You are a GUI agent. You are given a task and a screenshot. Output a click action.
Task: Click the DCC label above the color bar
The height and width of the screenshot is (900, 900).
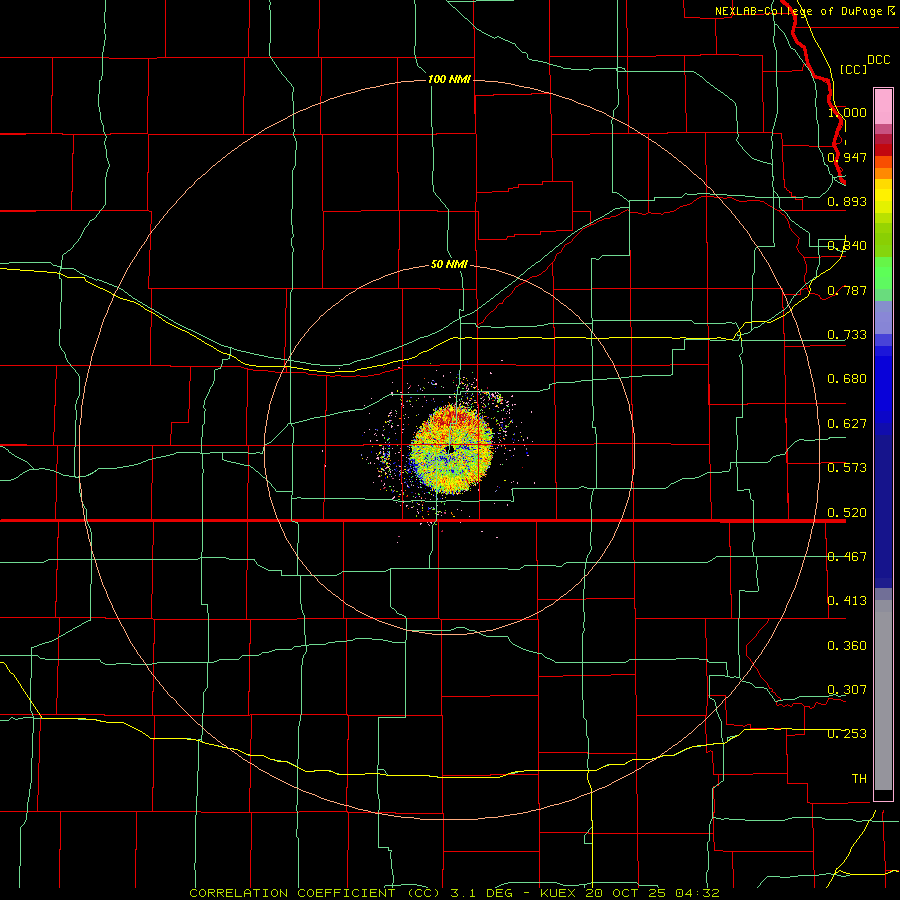[x=878, y=60]
